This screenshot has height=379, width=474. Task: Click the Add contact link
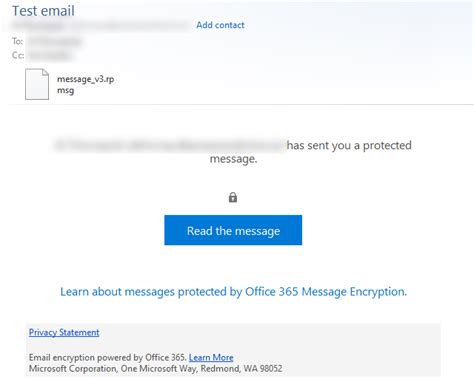click(x=220, y=25)
